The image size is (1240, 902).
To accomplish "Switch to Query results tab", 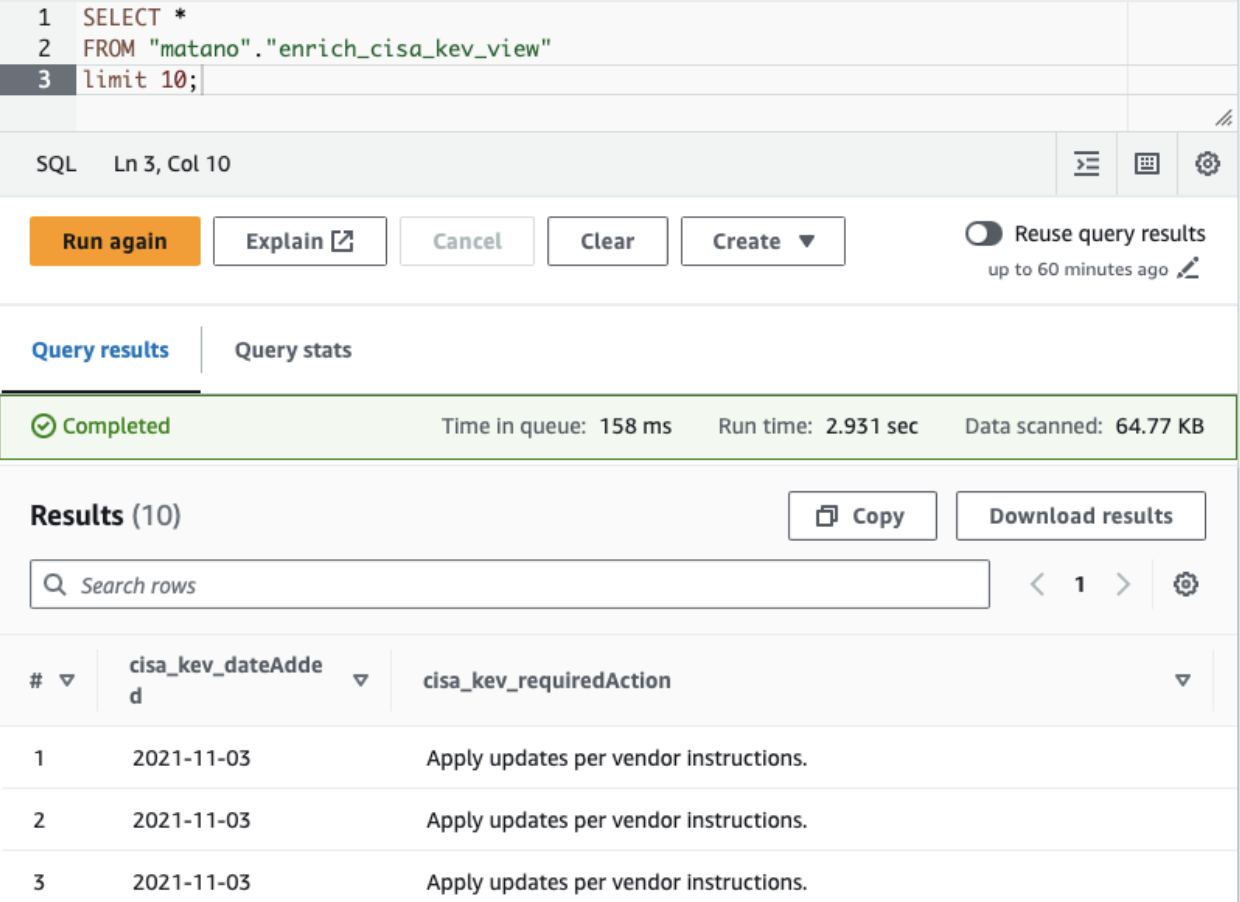I will 100,350.
